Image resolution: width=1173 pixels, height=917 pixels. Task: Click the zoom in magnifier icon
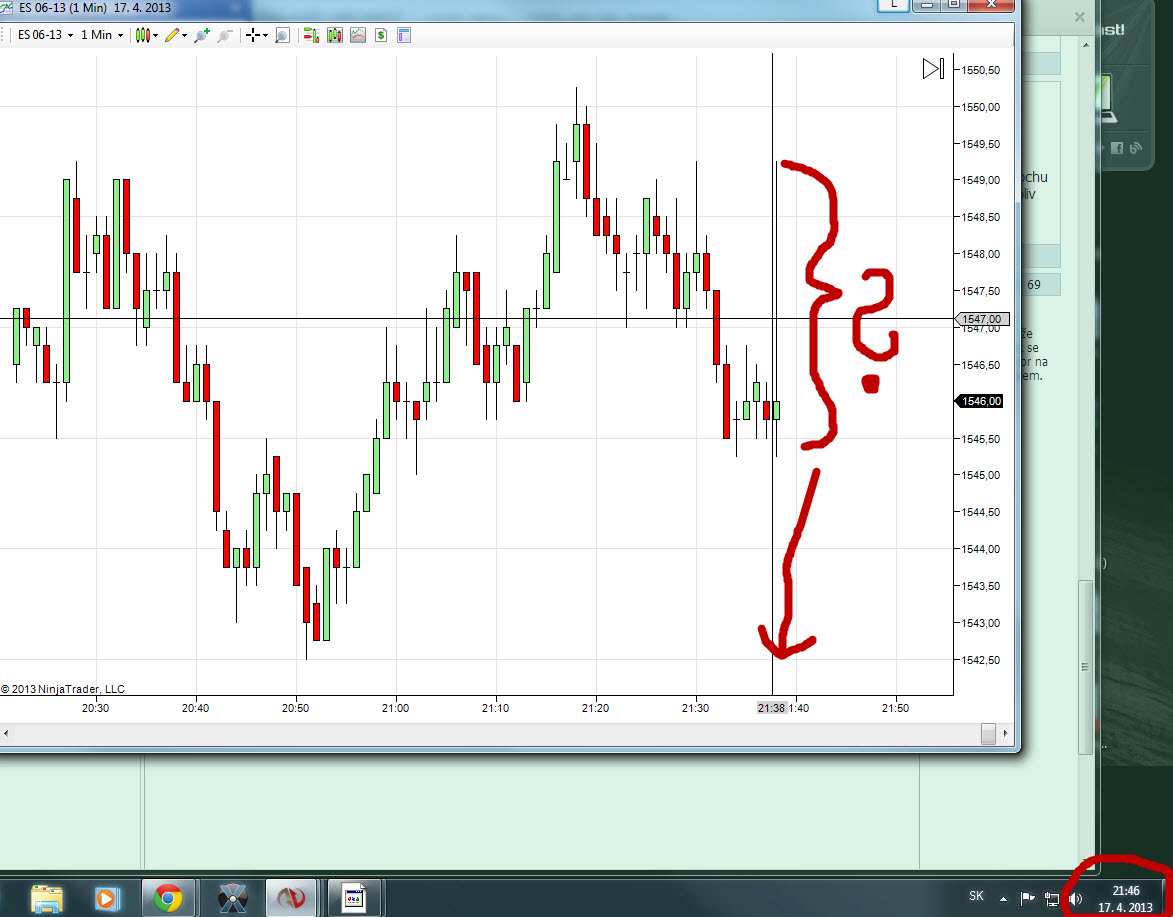coord(201,35)
